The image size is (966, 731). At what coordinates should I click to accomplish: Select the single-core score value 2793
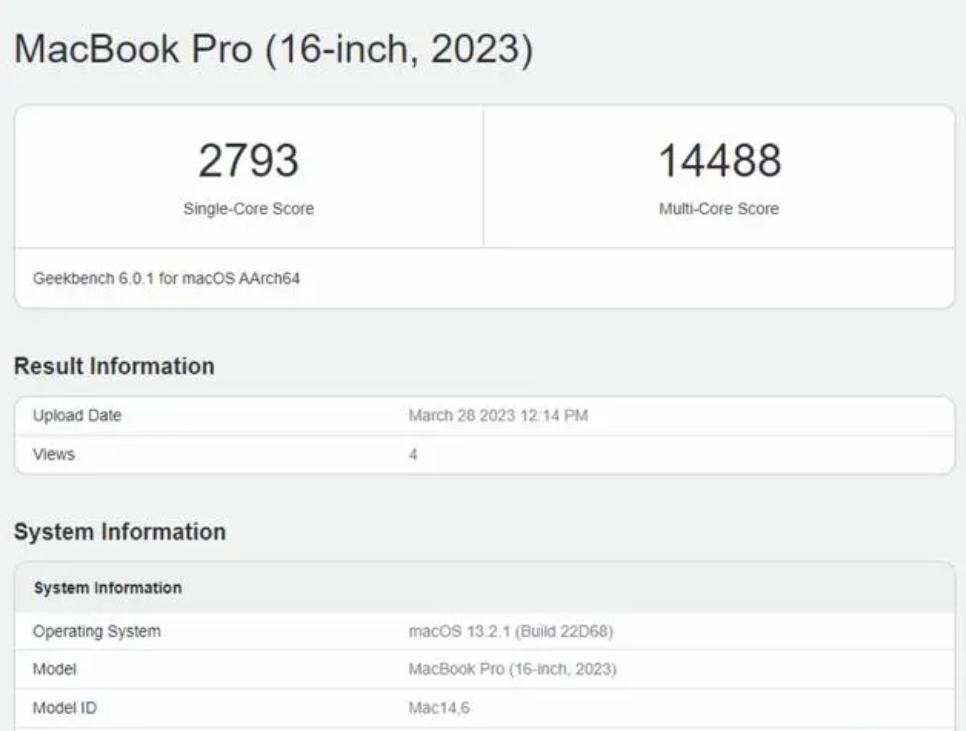[x=248, y=160]
